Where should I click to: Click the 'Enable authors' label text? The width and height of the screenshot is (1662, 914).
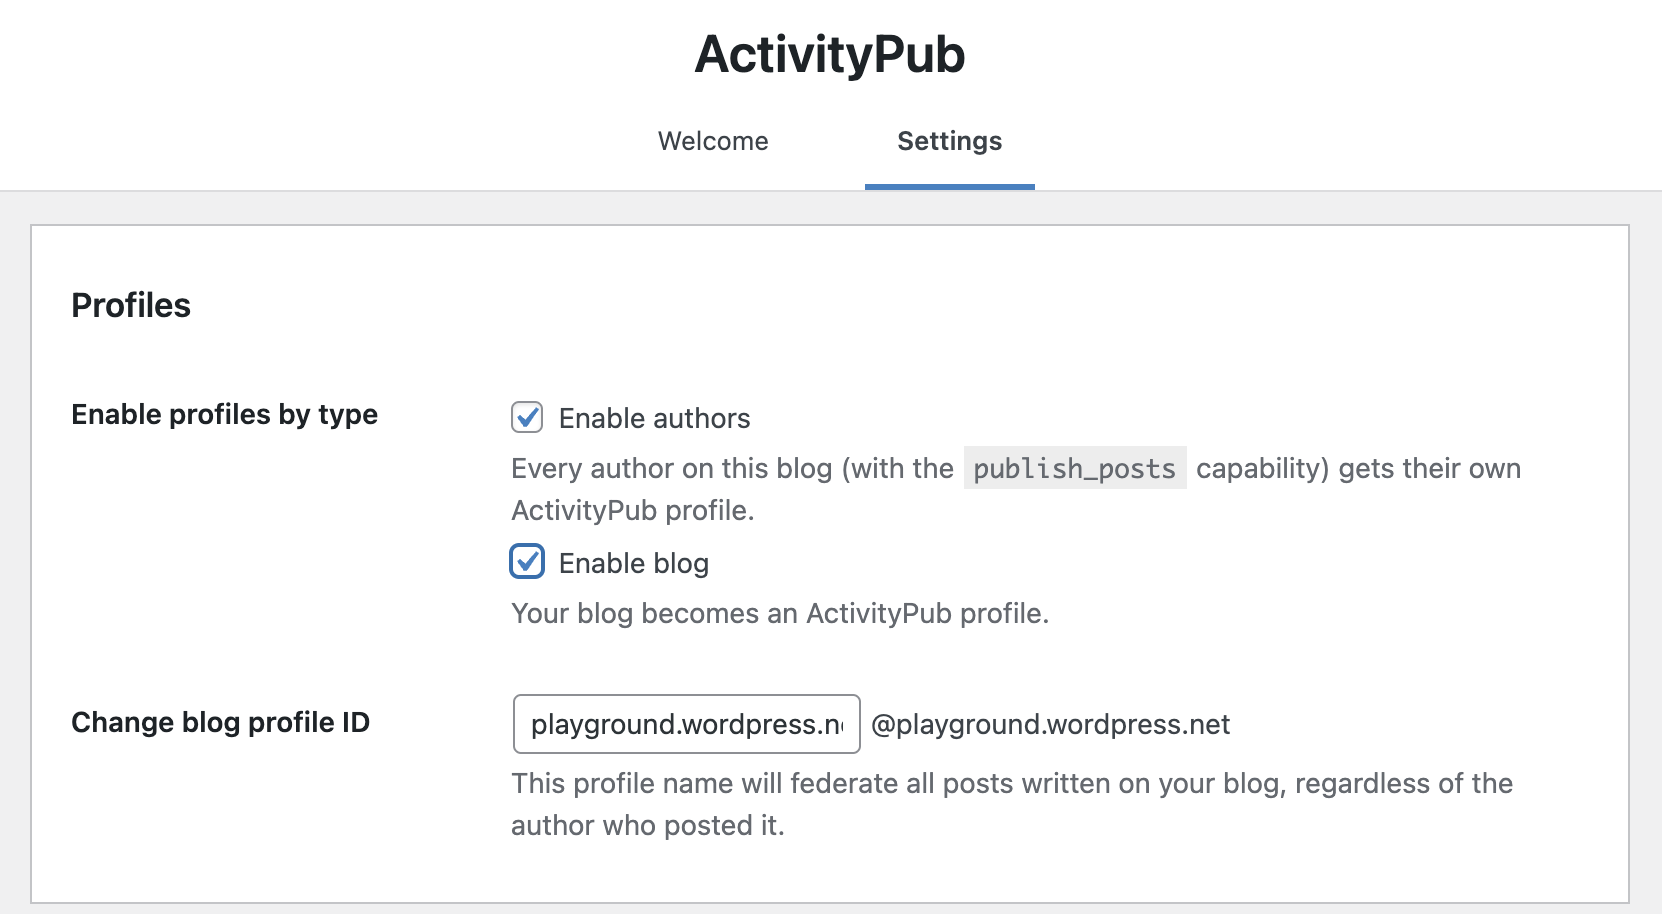654,418
